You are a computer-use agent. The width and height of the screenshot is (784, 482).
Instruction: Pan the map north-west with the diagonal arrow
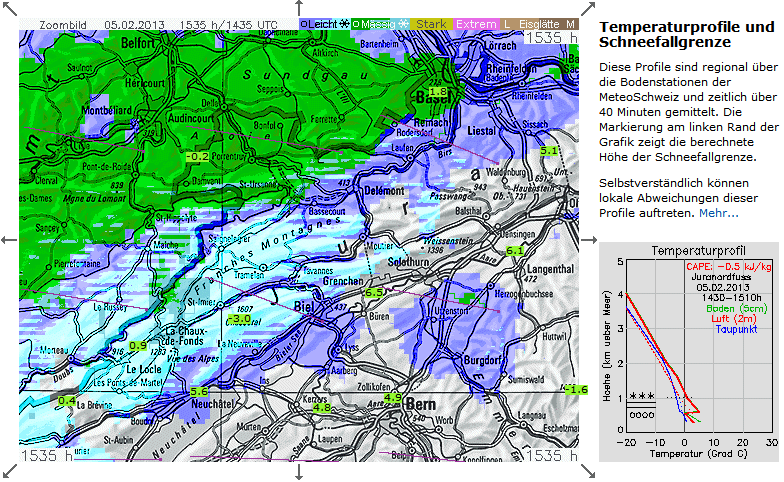[x=10, y=8]
